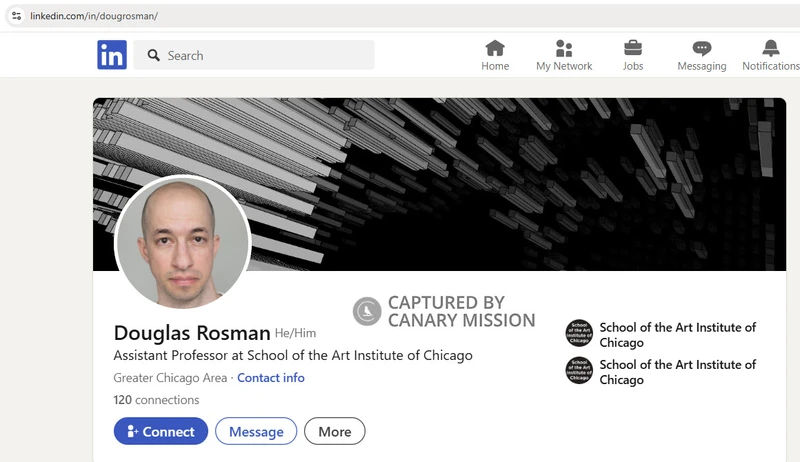Screen dimensions: 800x462
Task: View the 120 connections link
Action: point(156,400)
